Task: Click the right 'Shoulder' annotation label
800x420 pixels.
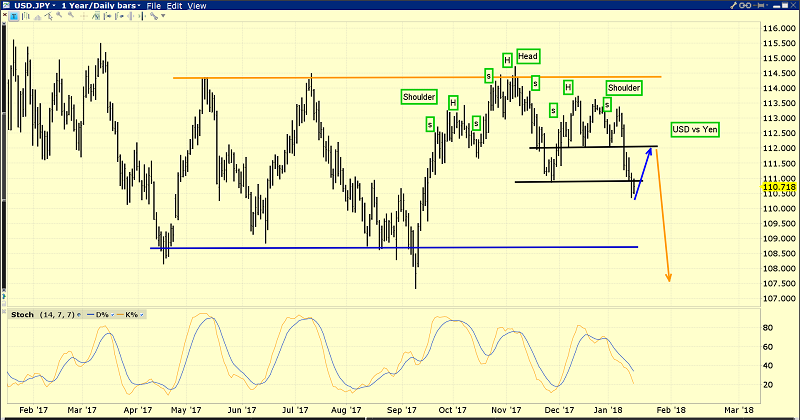Action: [623, 88]
